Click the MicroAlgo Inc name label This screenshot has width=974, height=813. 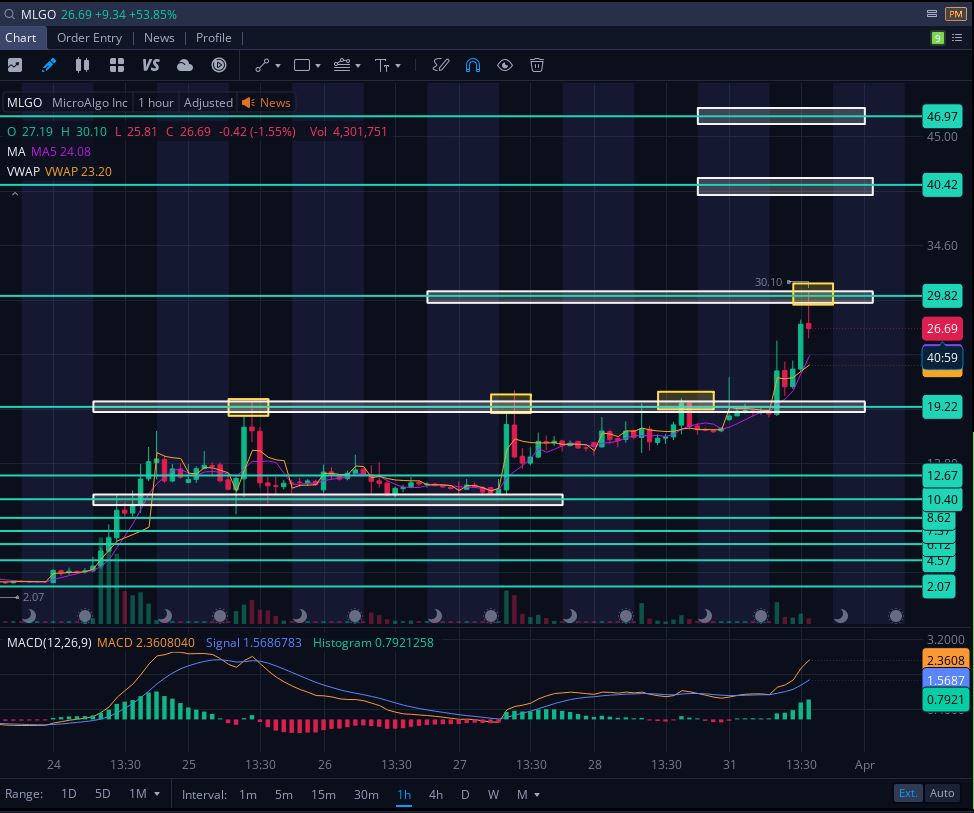click(x=89, y=102)
